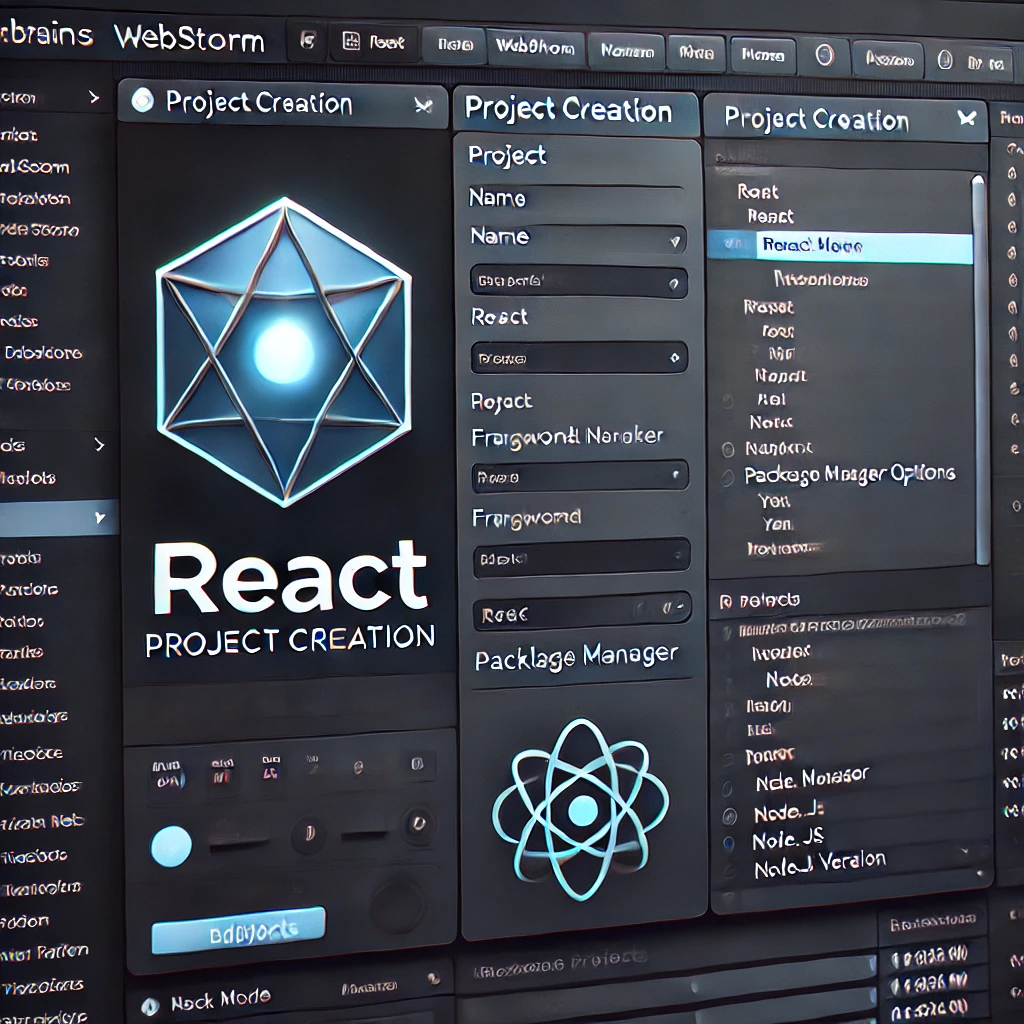Click the PROJECT CREATION caption under the React wordmark
The width and height of the screenshot is (1024, 1024).
pyautogui.click(x=290, y=641)
